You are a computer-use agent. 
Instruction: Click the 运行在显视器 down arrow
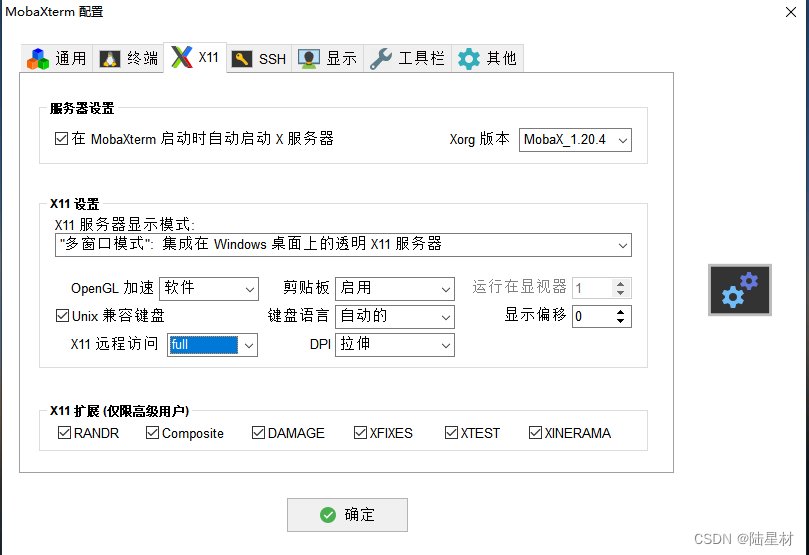(x=620, y=293)
